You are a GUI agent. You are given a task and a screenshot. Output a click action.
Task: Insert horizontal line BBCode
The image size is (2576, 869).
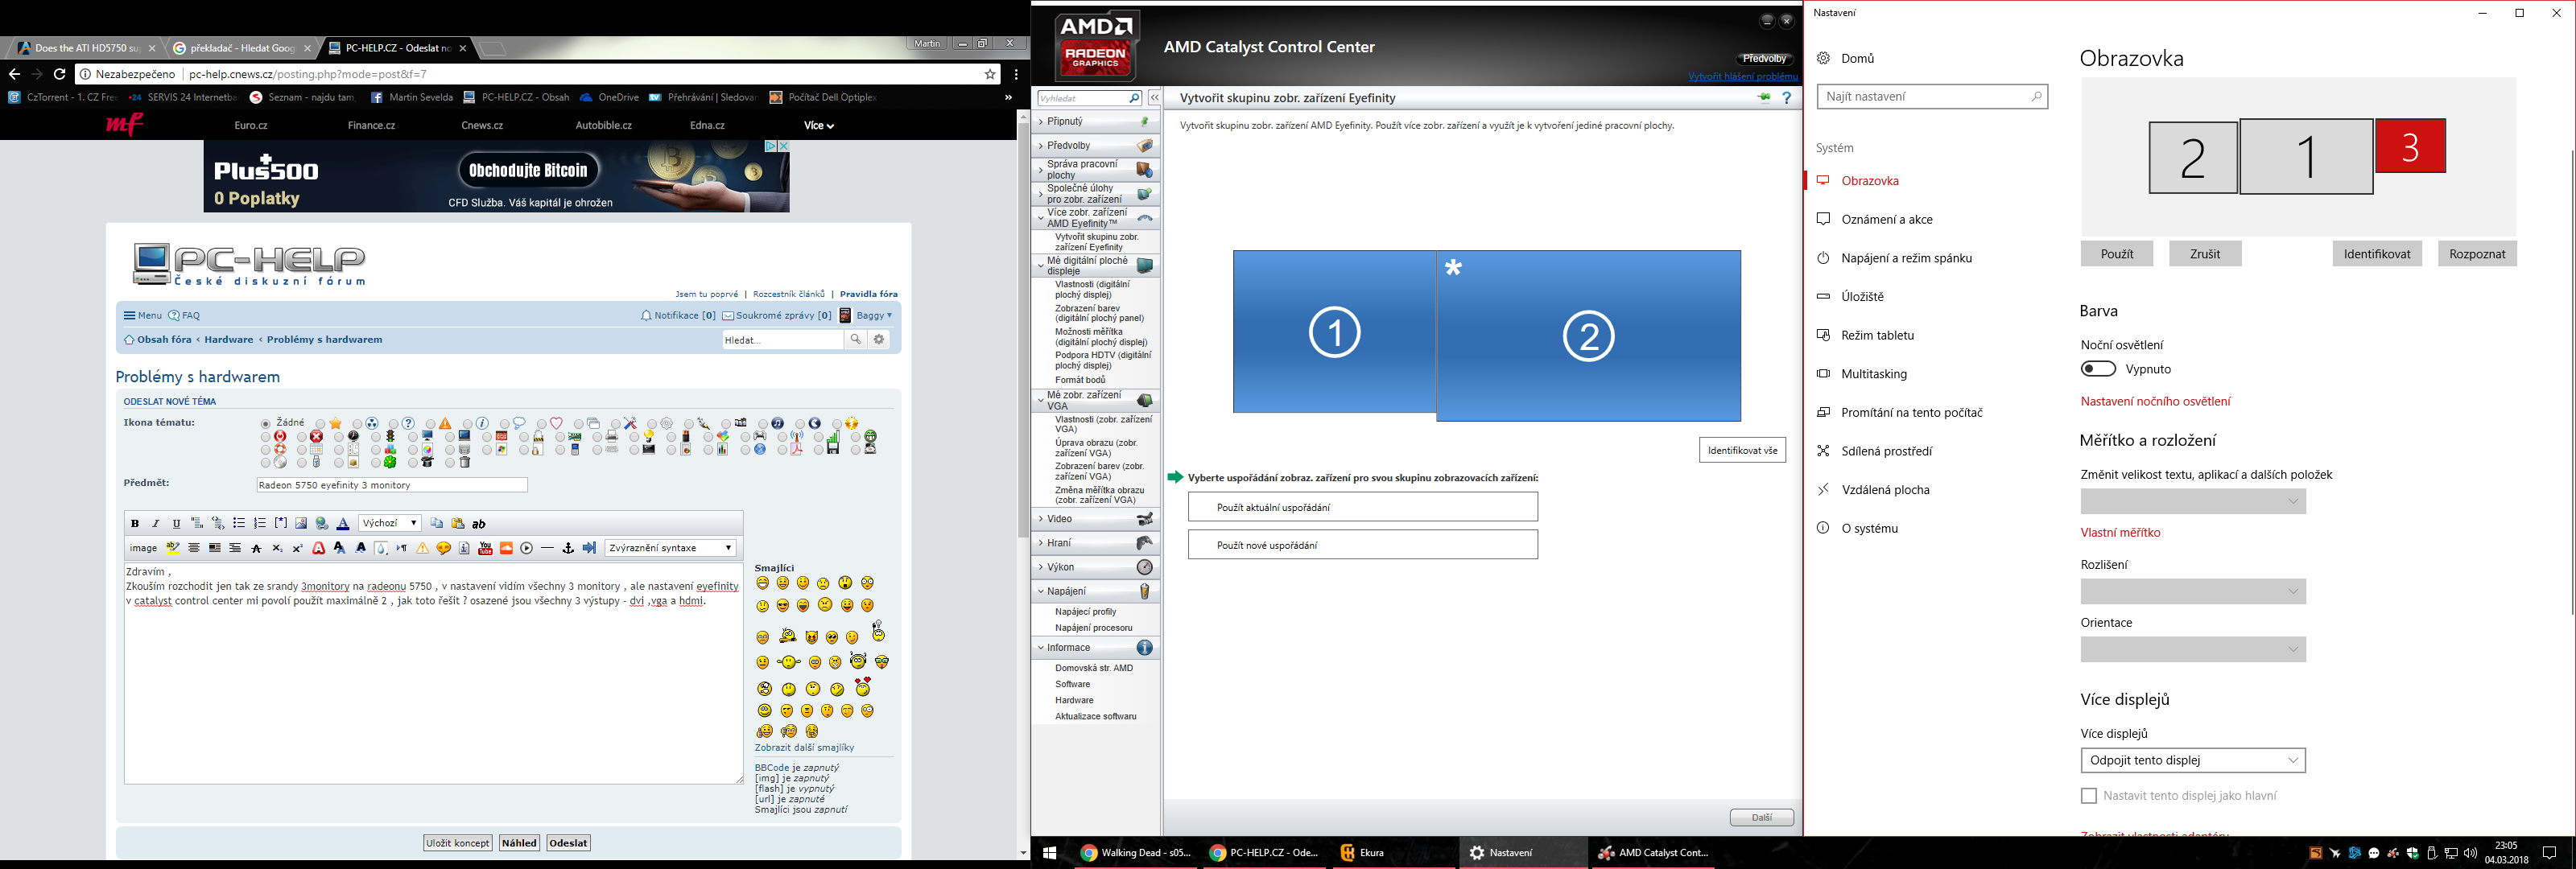(547, 548)
